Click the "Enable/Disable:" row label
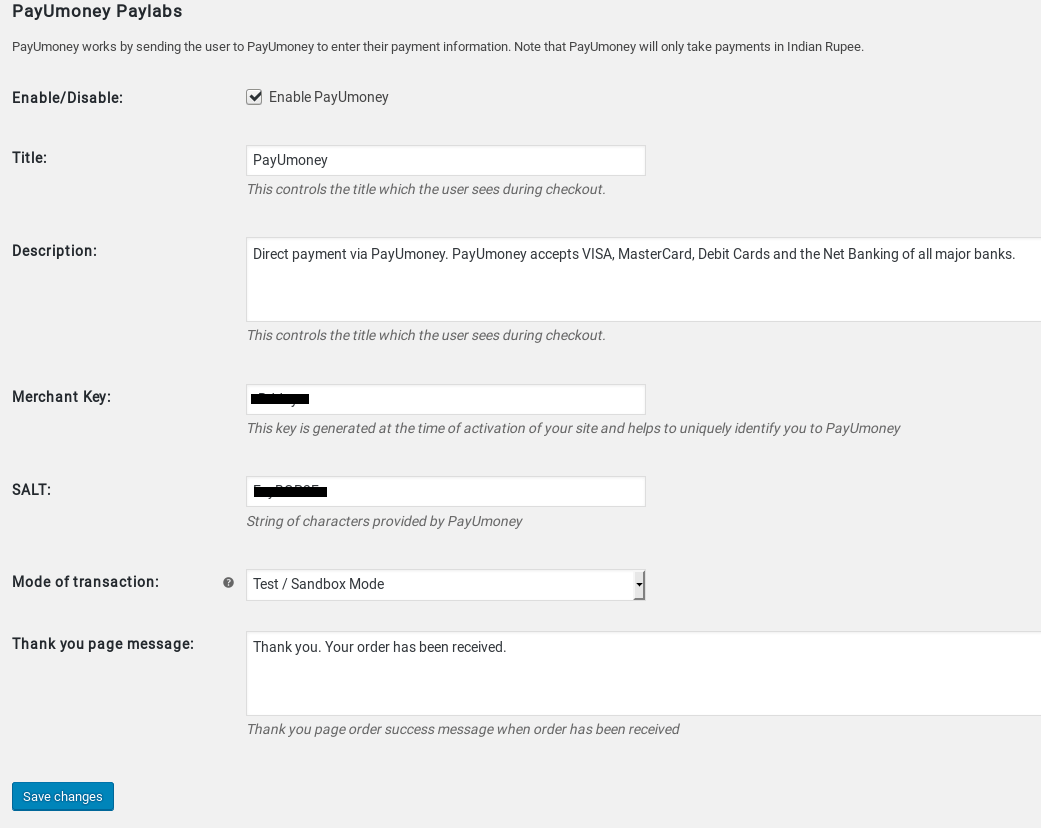 click(x=67, y=98)
